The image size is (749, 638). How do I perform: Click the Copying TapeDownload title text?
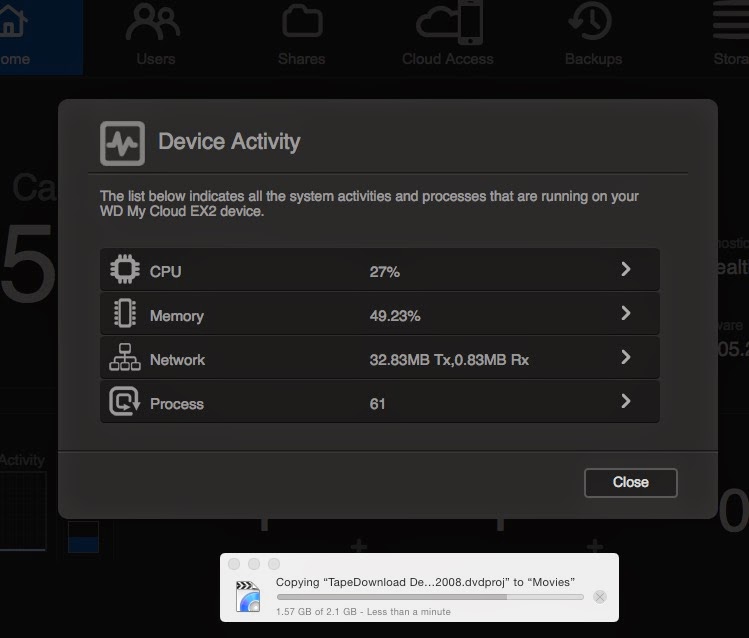(425, 582)
